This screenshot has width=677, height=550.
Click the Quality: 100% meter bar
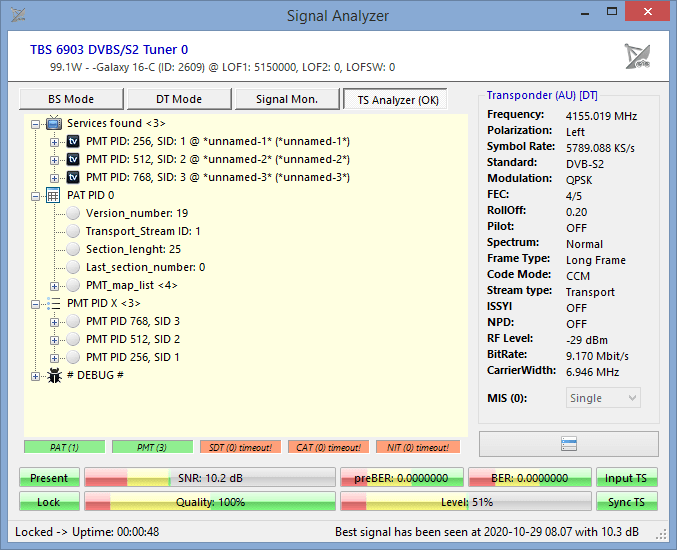[x=210, y=502]
